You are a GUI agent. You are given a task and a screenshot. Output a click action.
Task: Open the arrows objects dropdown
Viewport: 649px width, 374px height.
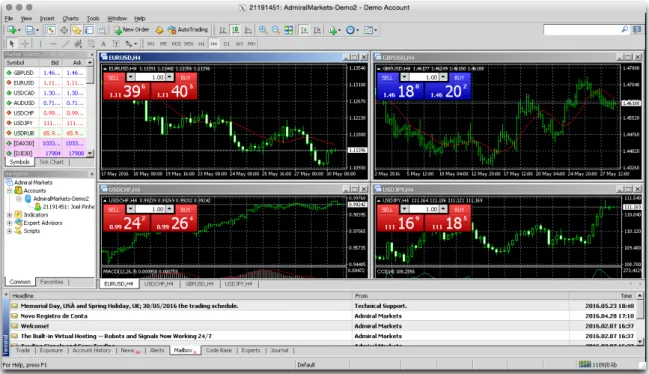coord(131,43)
